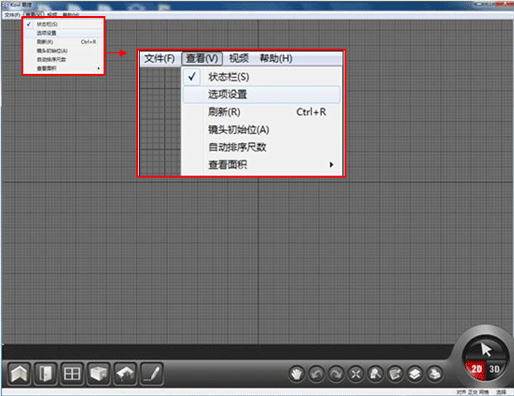Toggle 对齐 in the status bar
The image size is (514, 396).
coord(461,392)
